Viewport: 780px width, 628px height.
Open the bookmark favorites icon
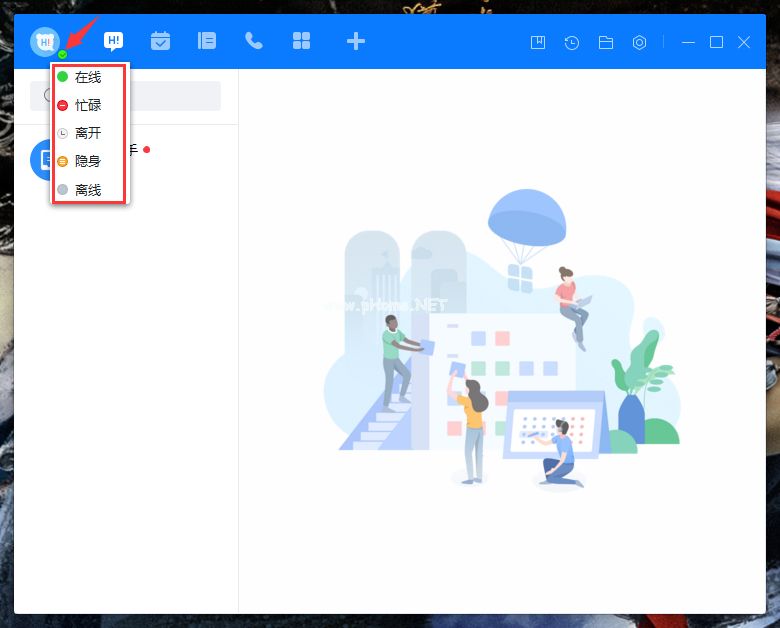tap(538, 42)
